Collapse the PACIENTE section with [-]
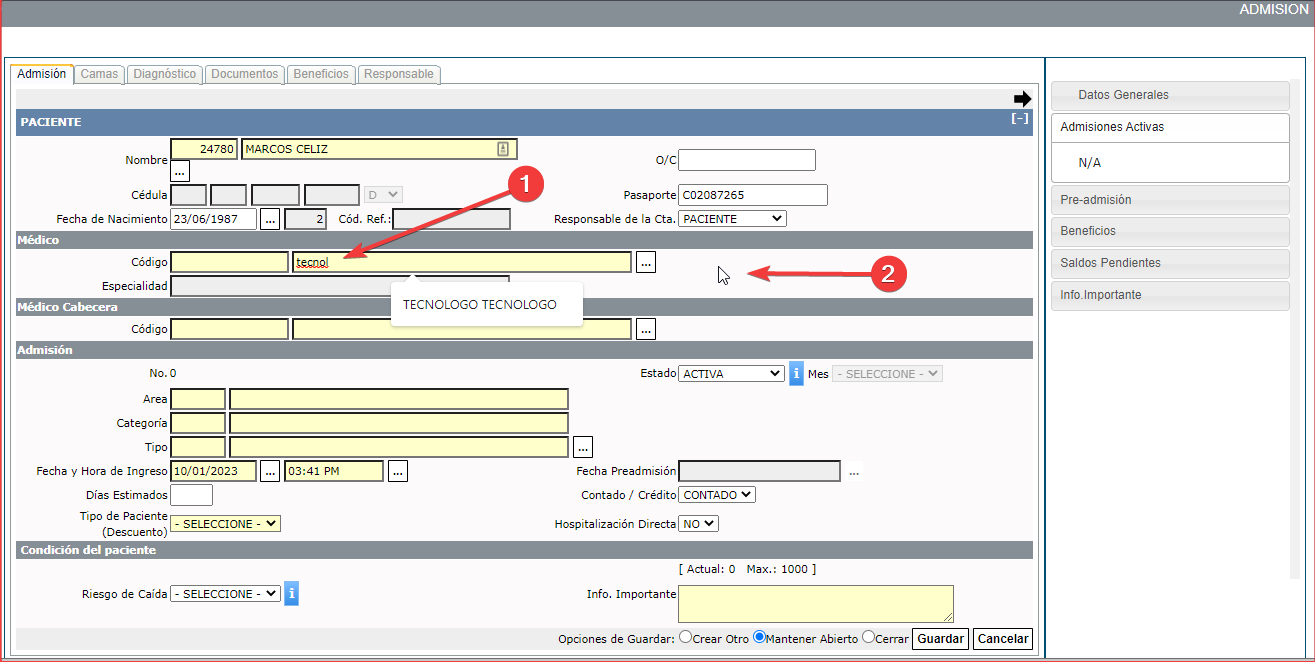This screenshot has height=662, width=1315. [1019, 119]
